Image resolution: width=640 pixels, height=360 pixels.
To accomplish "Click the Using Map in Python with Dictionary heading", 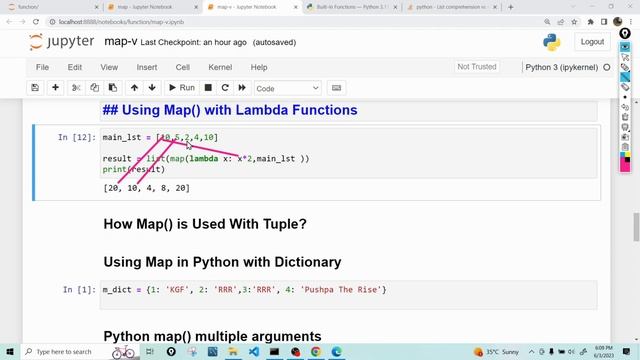I will click(x=222, y=262).
